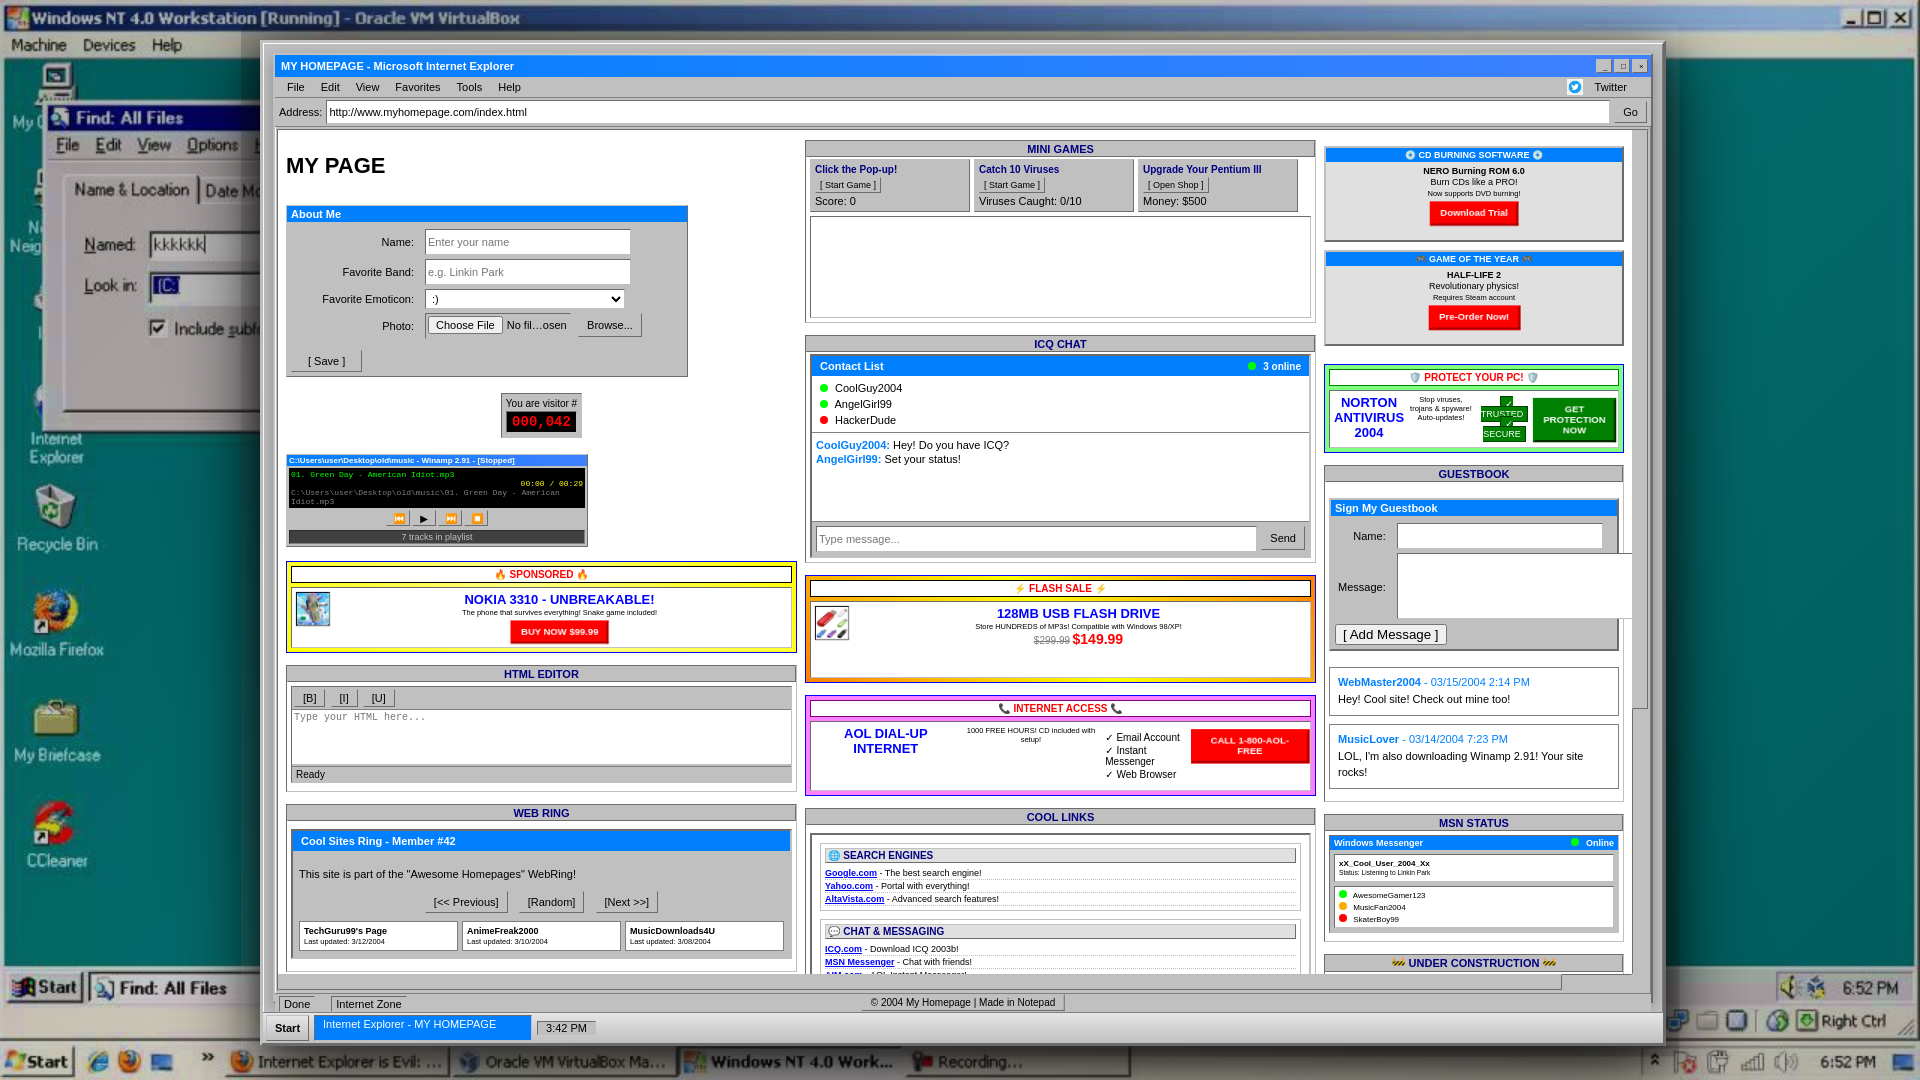The width and height of the screenshot is (1920, 1080).
Task: Open AltaVista.com link
Action: pos(854,899)
